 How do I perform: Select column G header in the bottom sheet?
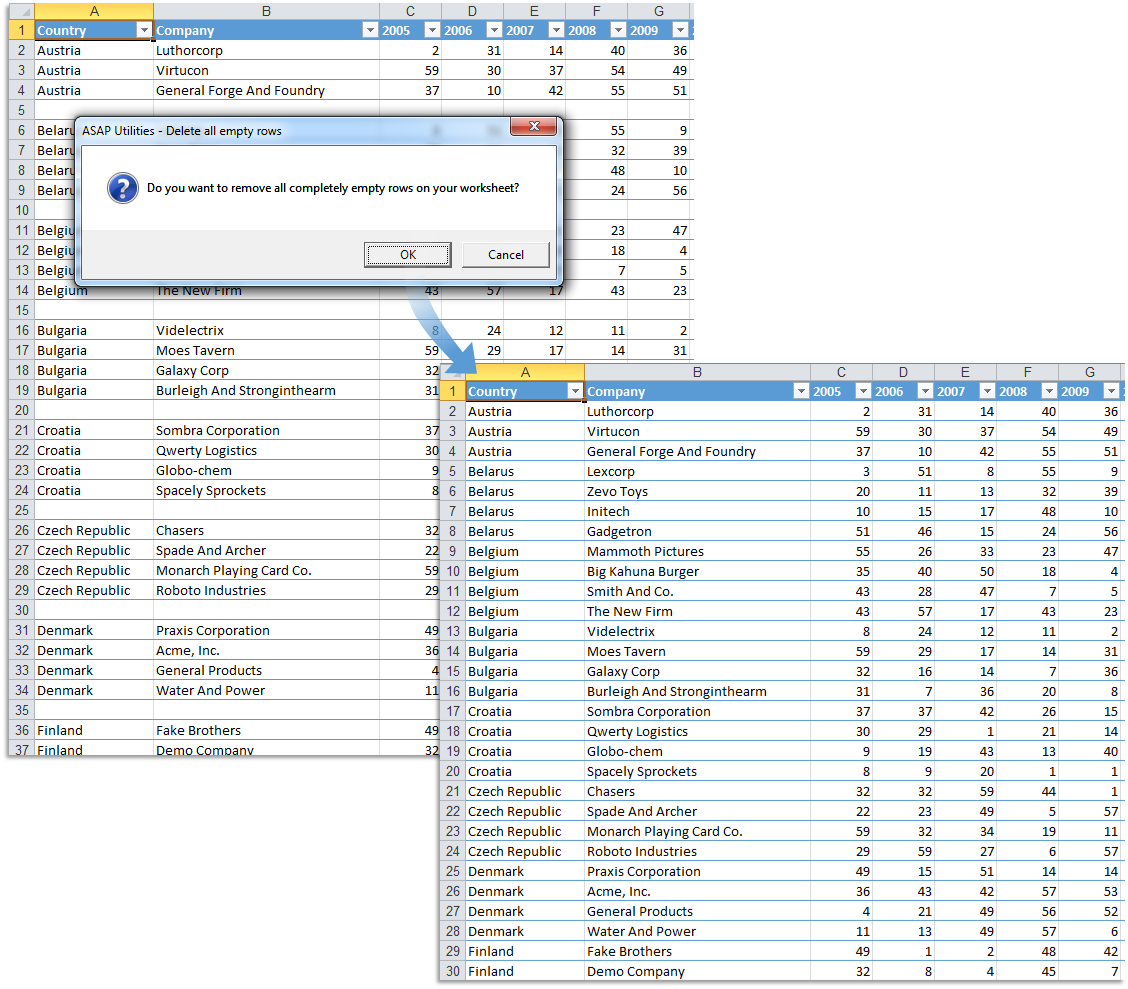click(1090, 373)
